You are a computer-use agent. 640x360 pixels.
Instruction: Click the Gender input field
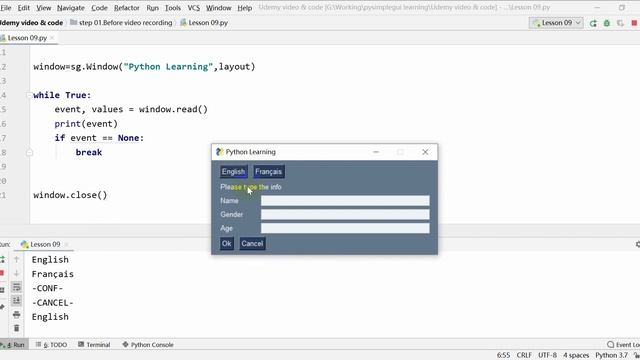[x=345, y=214]
